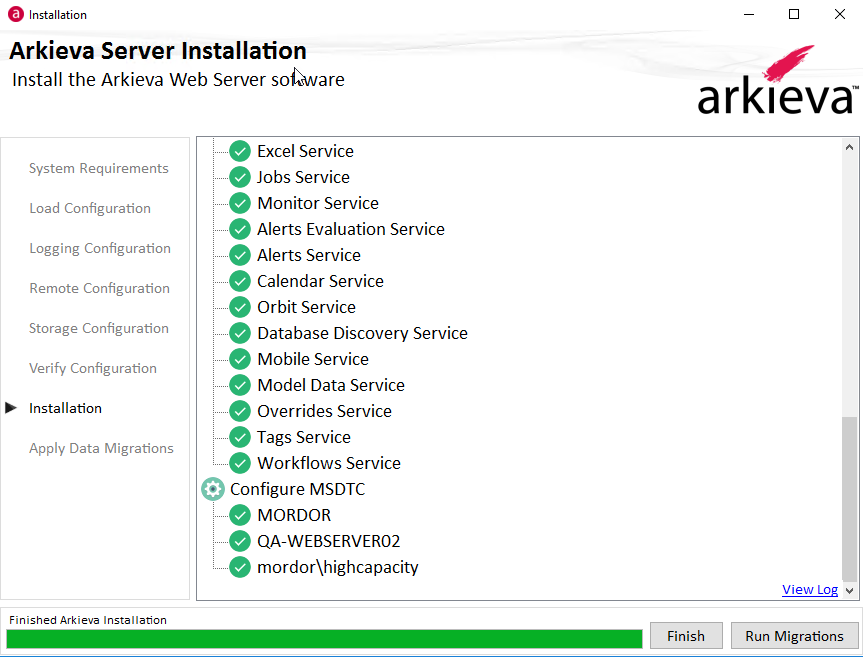The height and width of the screenshot is (657, 863).
Task: Select the Alerts Evaluation Service row
Action: [x=351, y=229]
